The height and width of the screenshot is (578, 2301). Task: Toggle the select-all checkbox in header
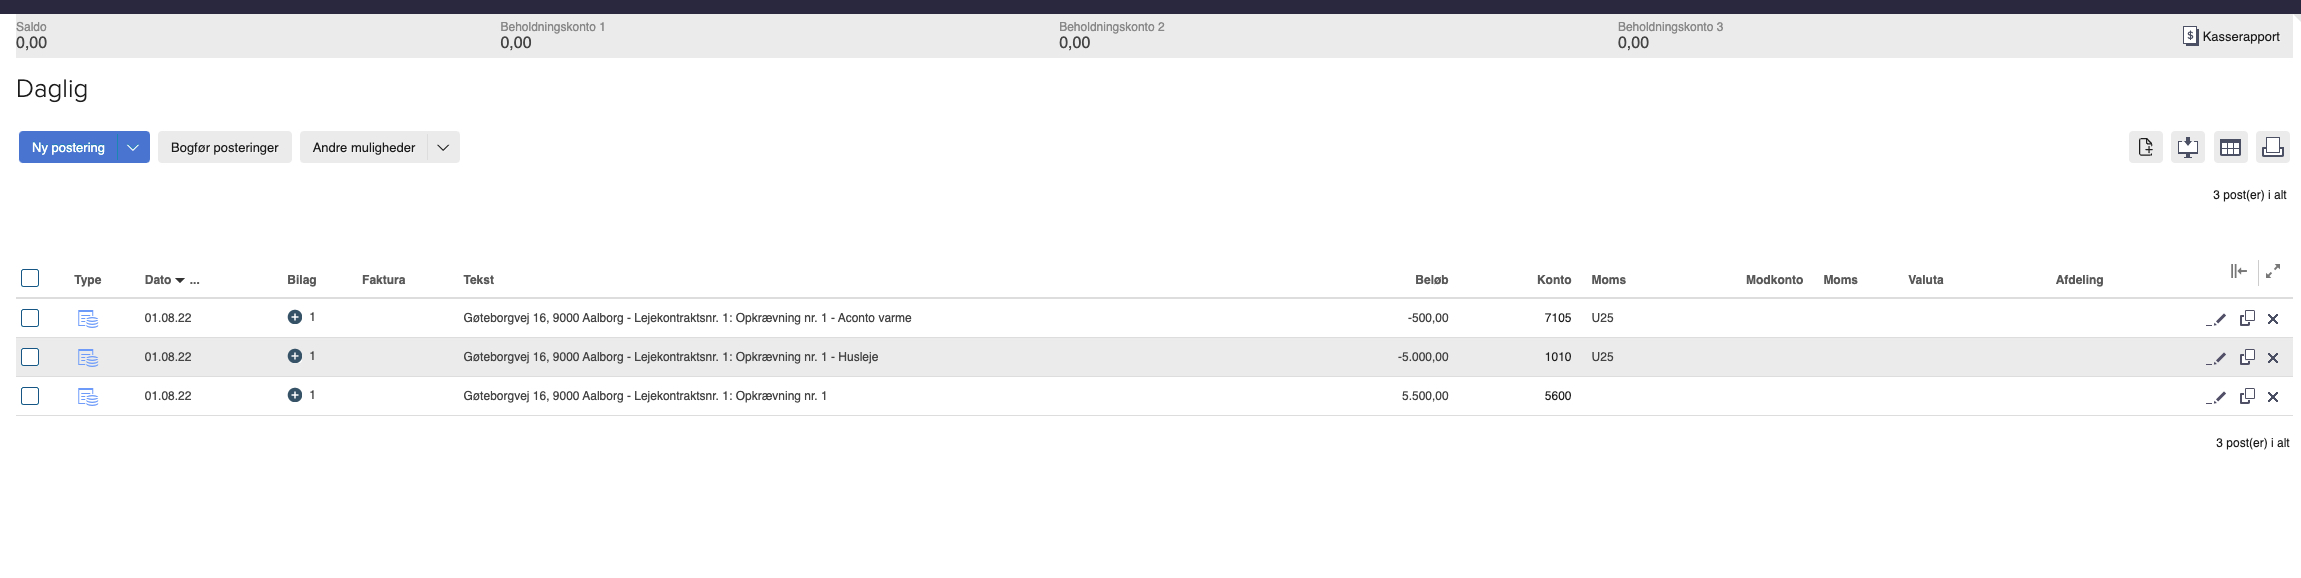pyautogui.click(x=30, y=278)
